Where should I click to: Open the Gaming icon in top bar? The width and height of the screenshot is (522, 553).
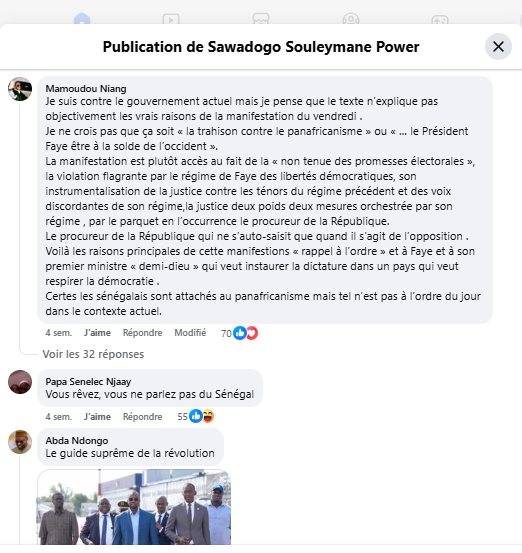pyautogui.click(x=440, y=19)
